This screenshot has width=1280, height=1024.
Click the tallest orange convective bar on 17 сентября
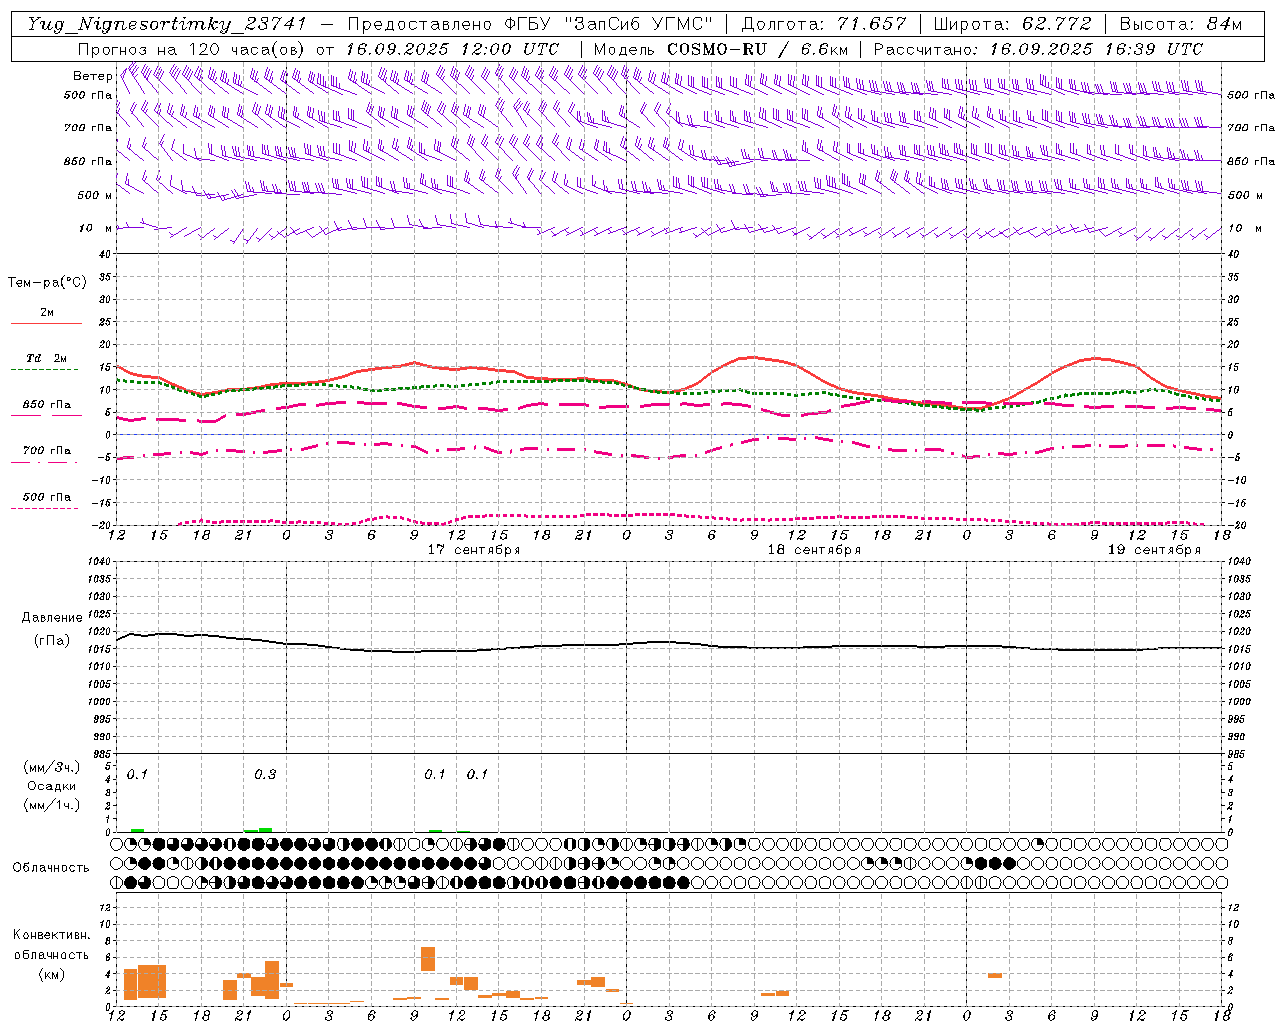428,959
